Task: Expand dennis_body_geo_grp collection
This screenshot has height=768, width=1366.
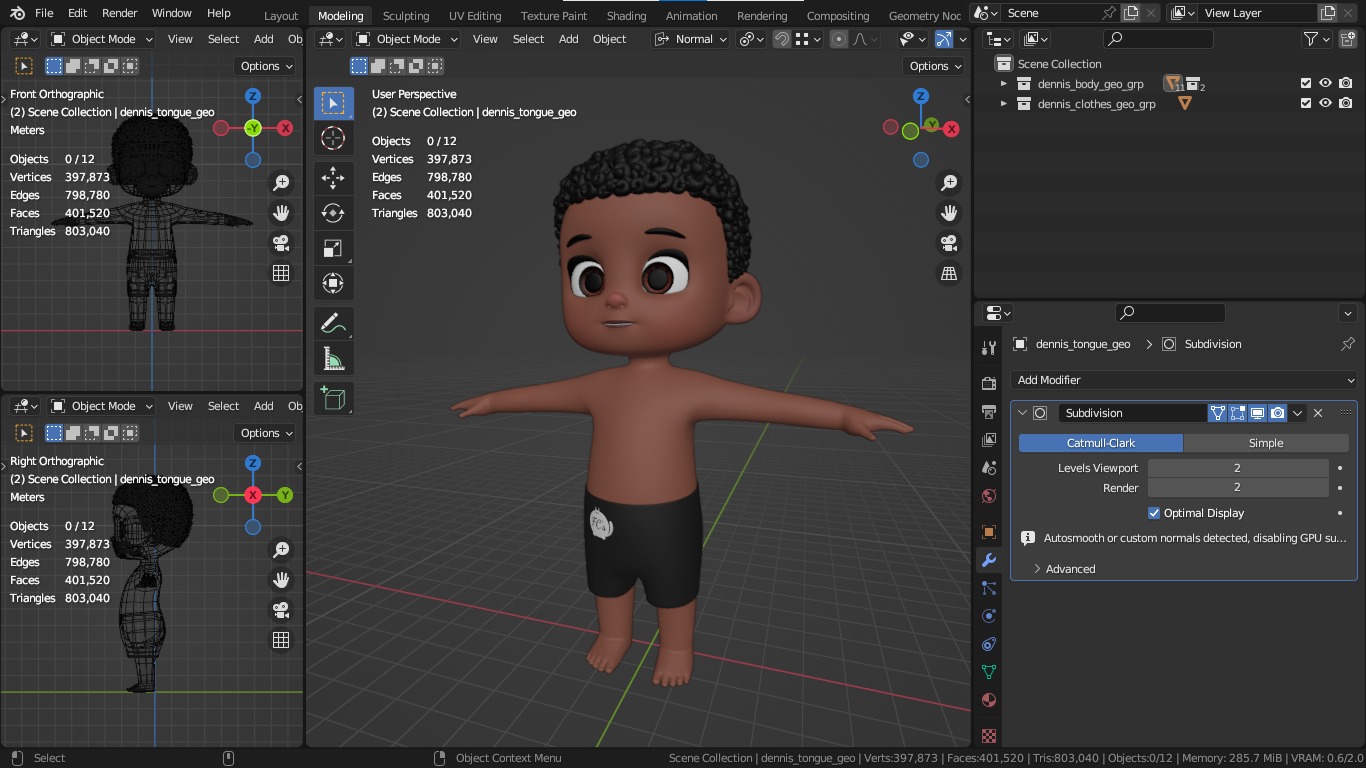Action: point(1004,84)
